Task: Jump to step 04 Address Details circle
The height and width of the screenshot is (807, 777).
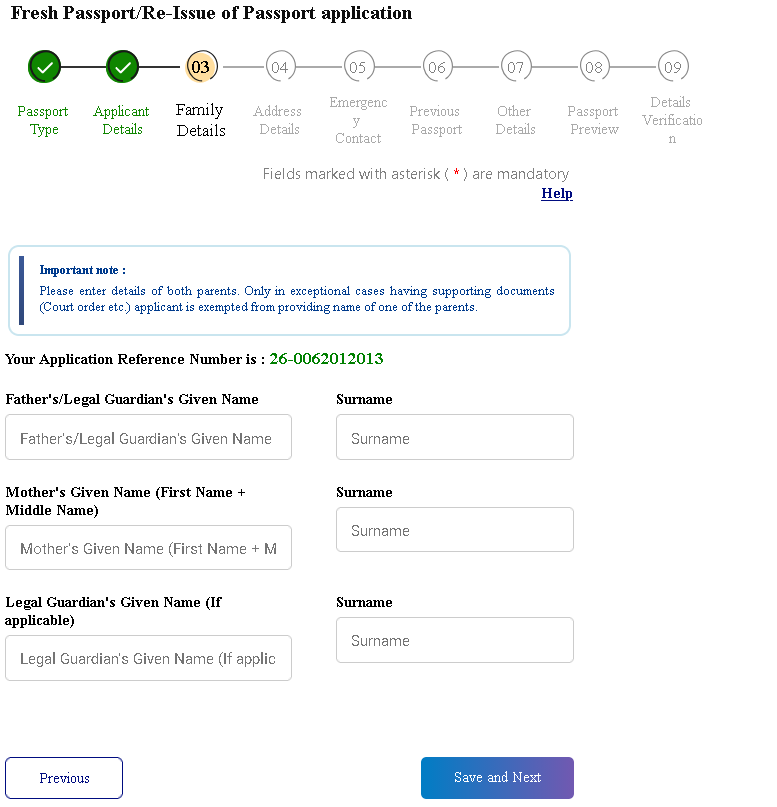Action: tap(280, 67)
